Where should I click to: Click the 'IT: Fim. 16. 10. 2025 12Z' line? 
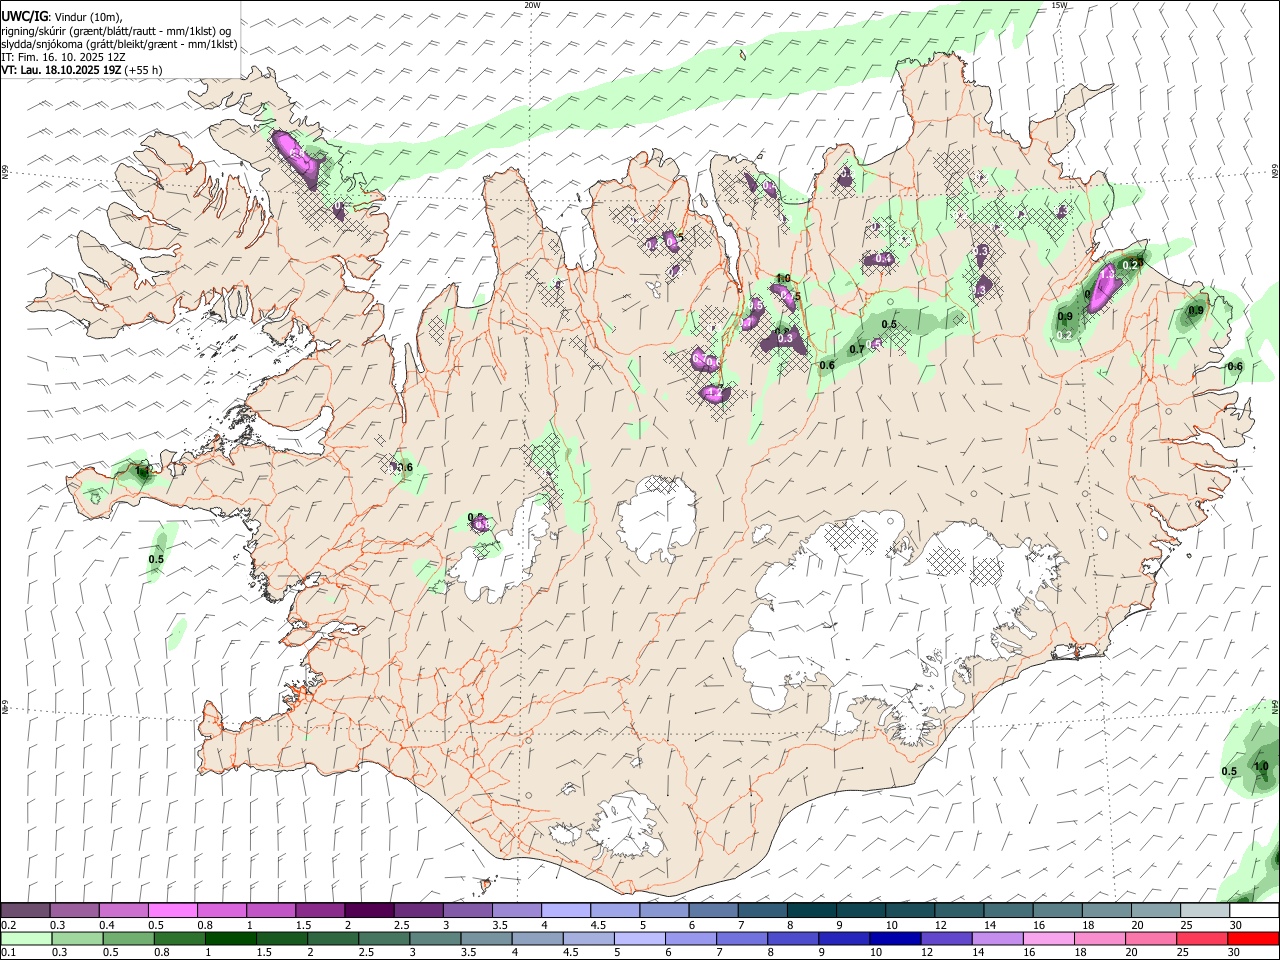click(x=63, y=57)
